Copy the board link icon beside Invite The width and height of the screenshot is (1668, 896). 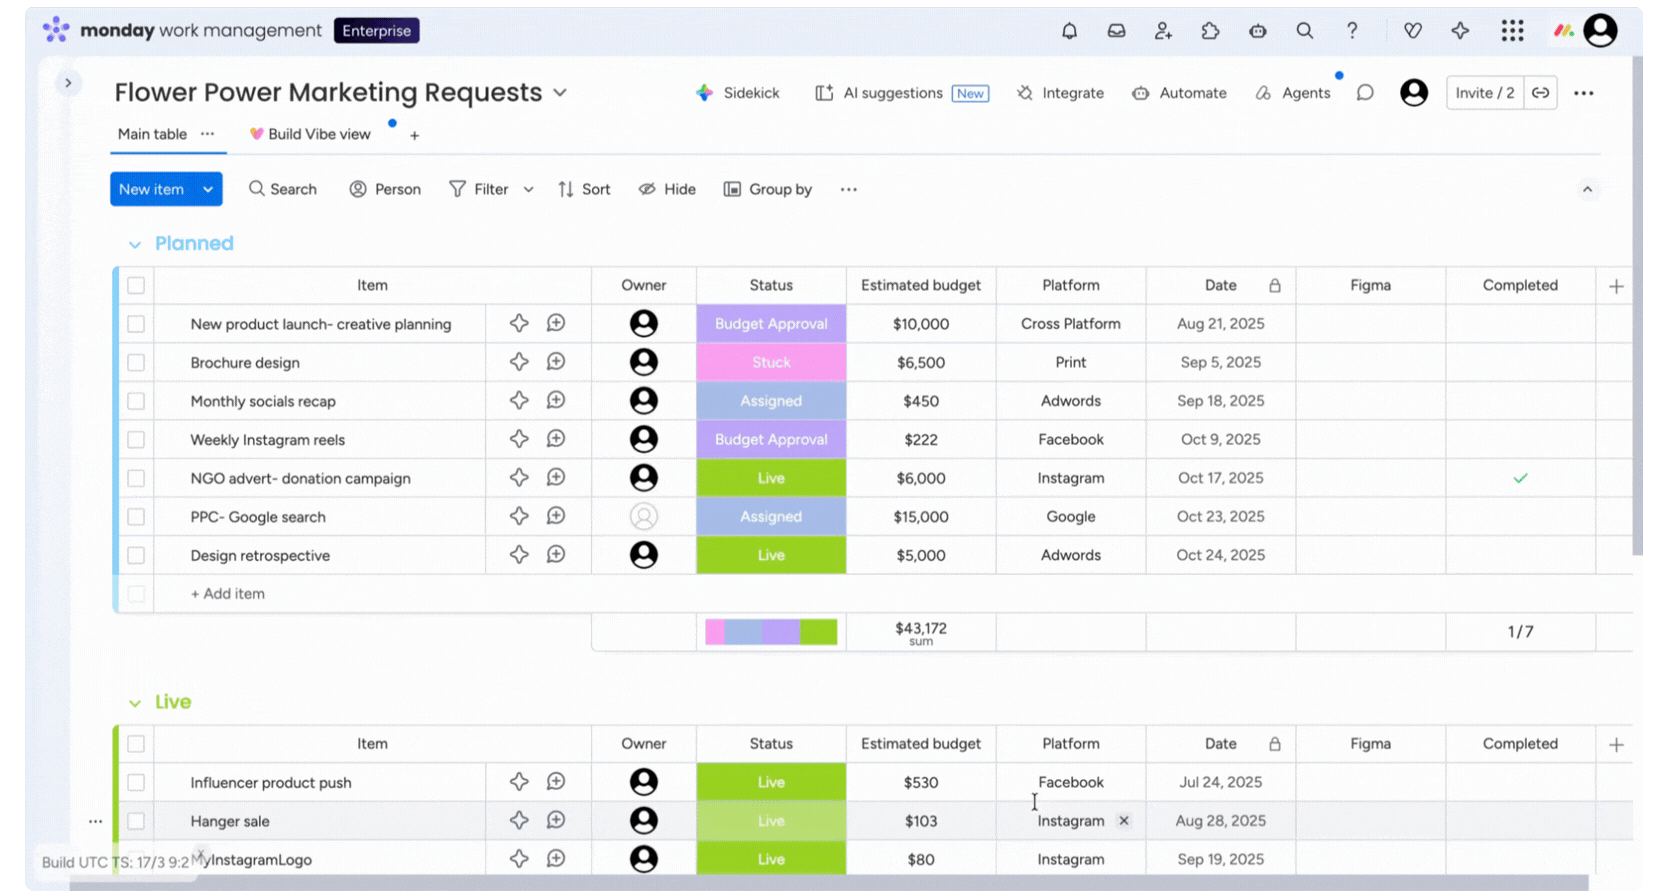(1541, 93)
